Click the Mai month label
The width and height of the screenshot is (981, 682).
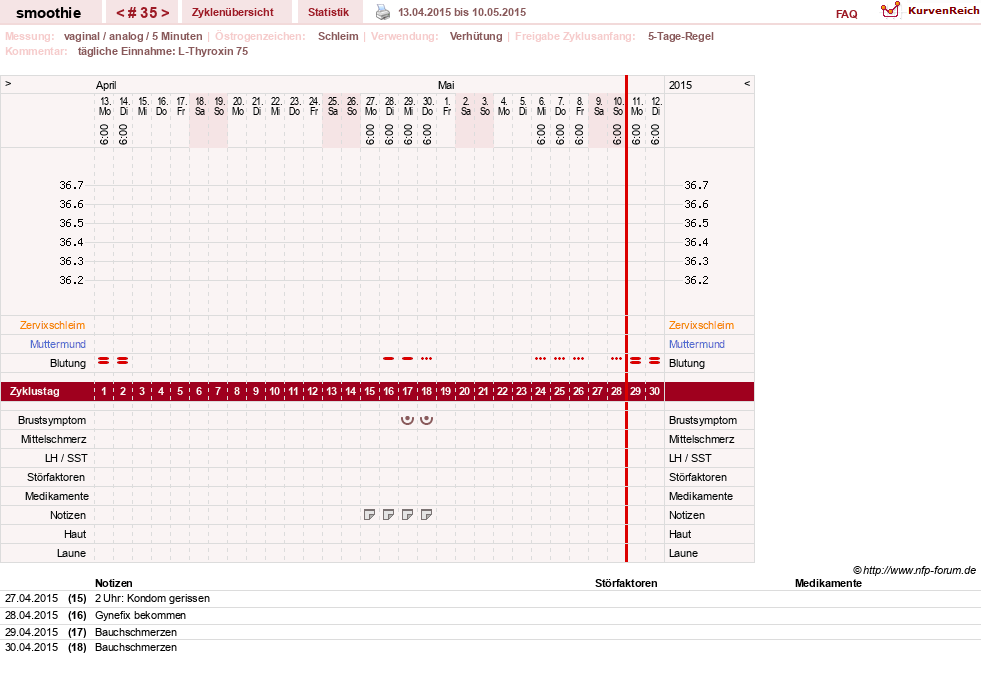pos(446,85)
